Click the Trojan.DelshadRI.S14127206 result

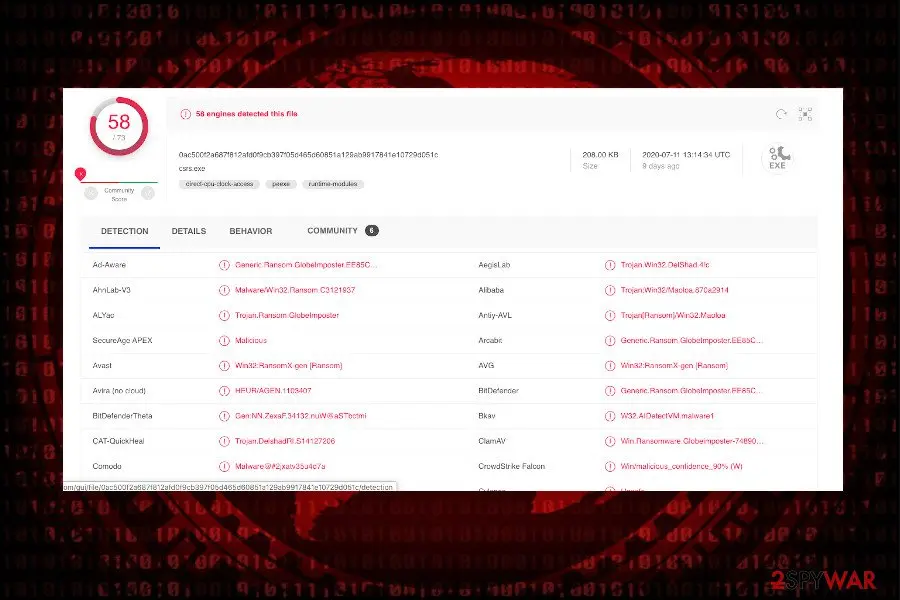click(285, 442)
